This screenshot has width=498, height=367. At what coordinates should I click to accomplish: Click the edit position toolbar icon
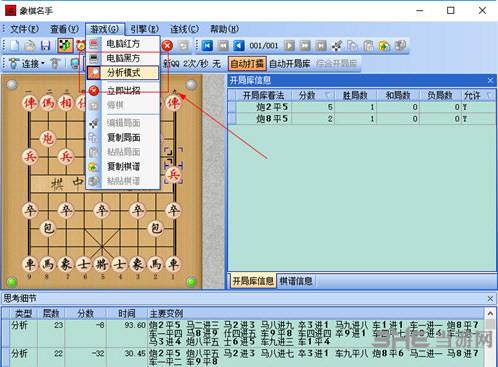pos(337,45)
